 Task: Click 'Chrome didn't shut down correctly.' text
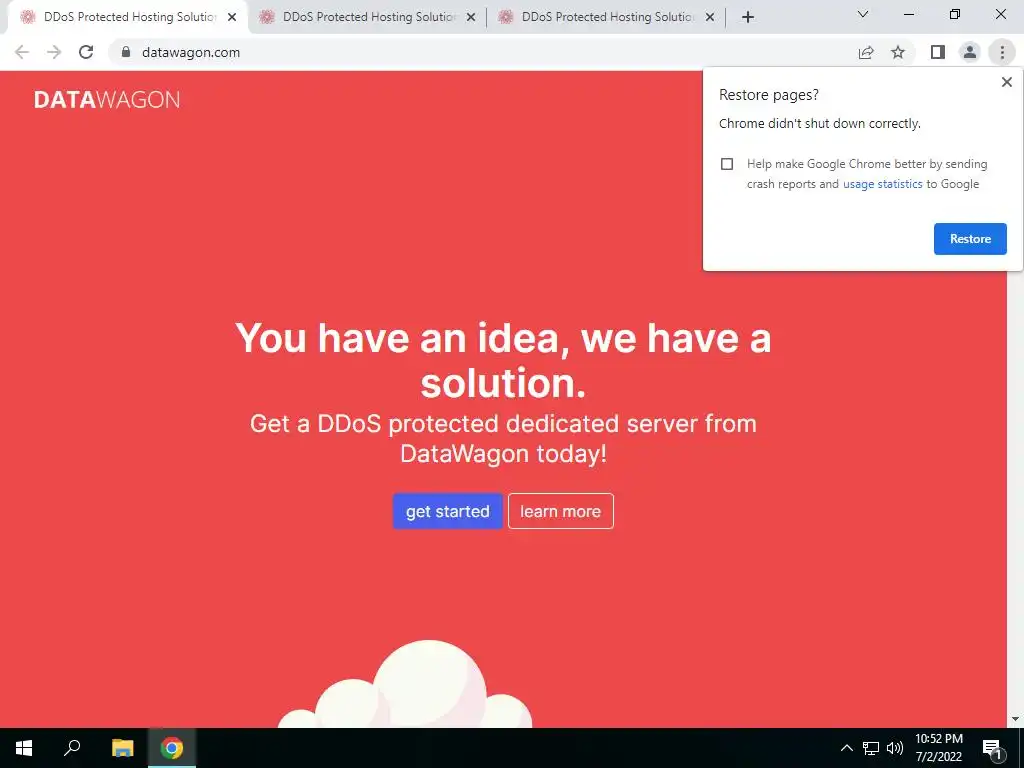tap(820, 123)
